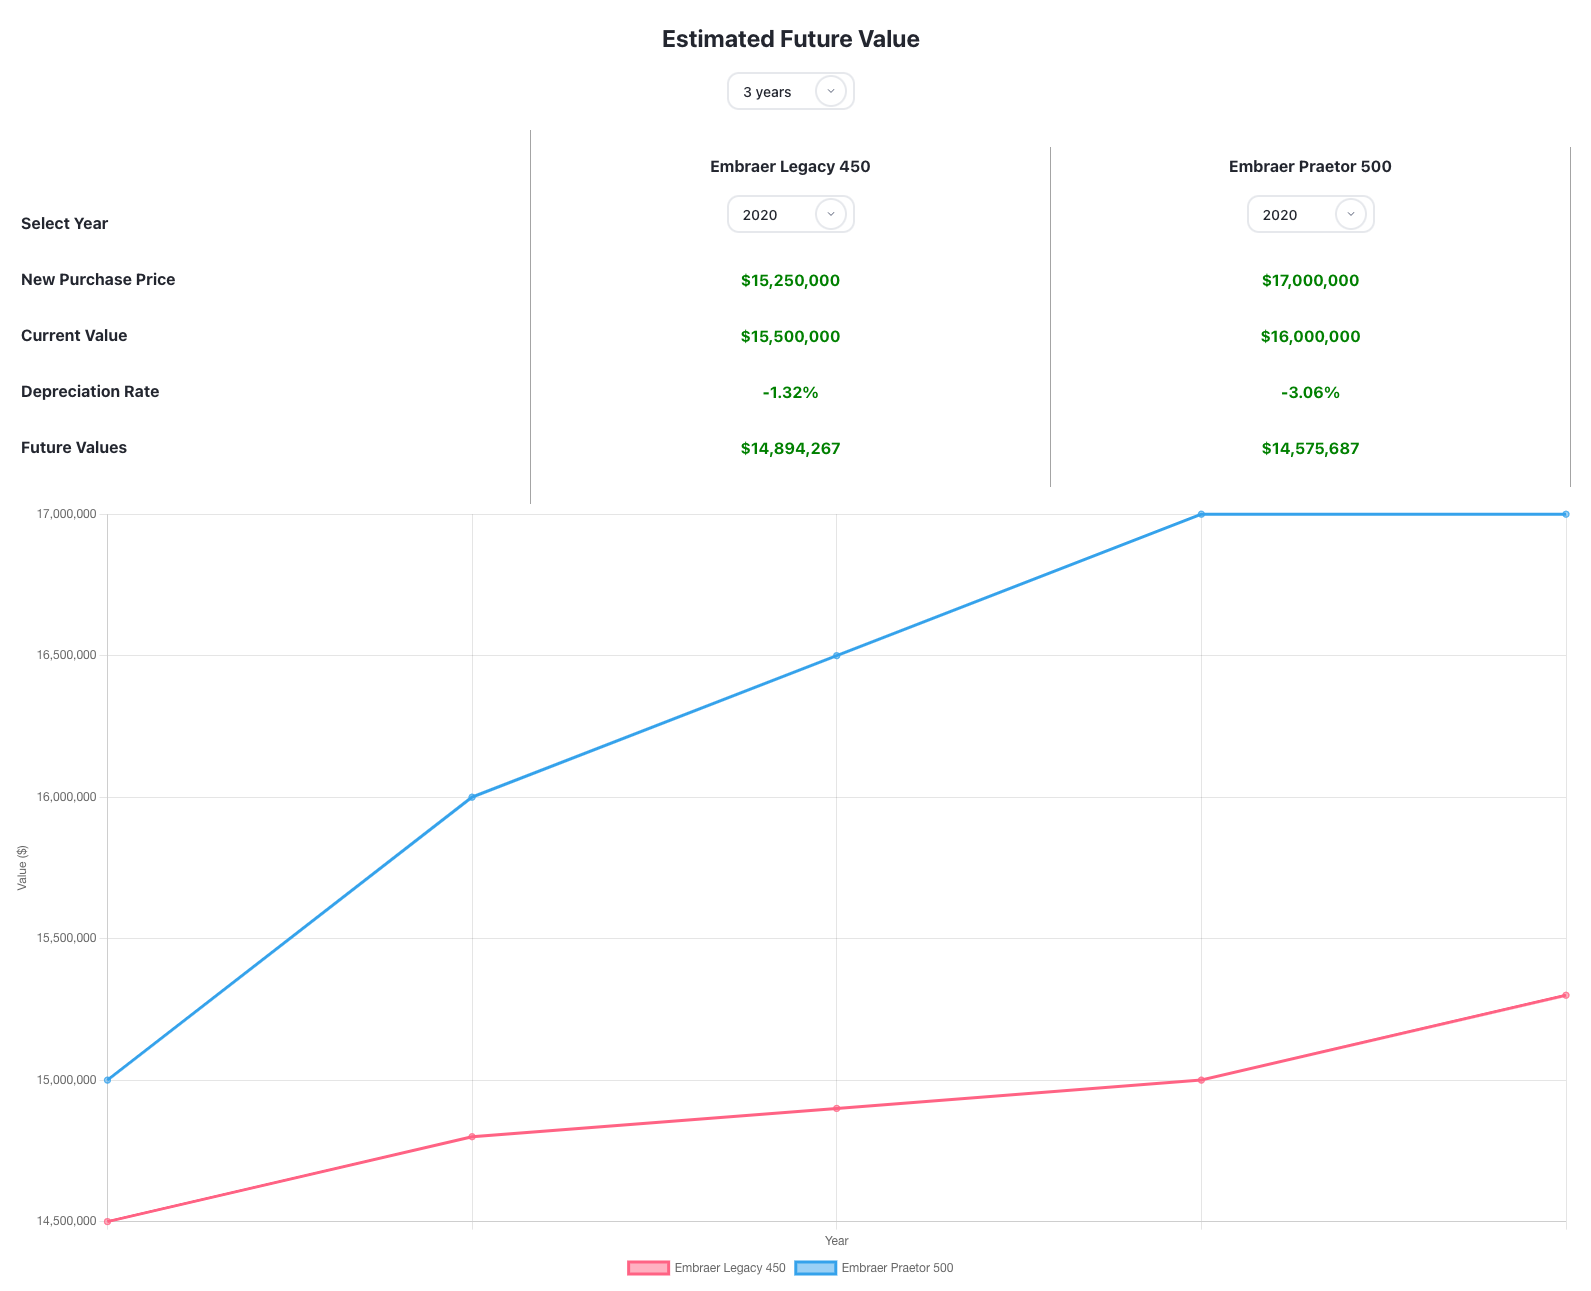The height and width of the screenshot is (1291, 1591).
Task: Click the Future Values row label
Action: point(74,447)
